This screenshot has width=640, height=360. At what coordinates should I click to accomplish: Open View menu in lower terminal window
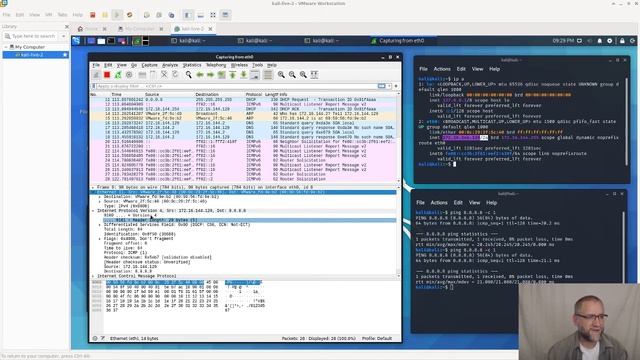pyautogui.click(x=474, y=202)
